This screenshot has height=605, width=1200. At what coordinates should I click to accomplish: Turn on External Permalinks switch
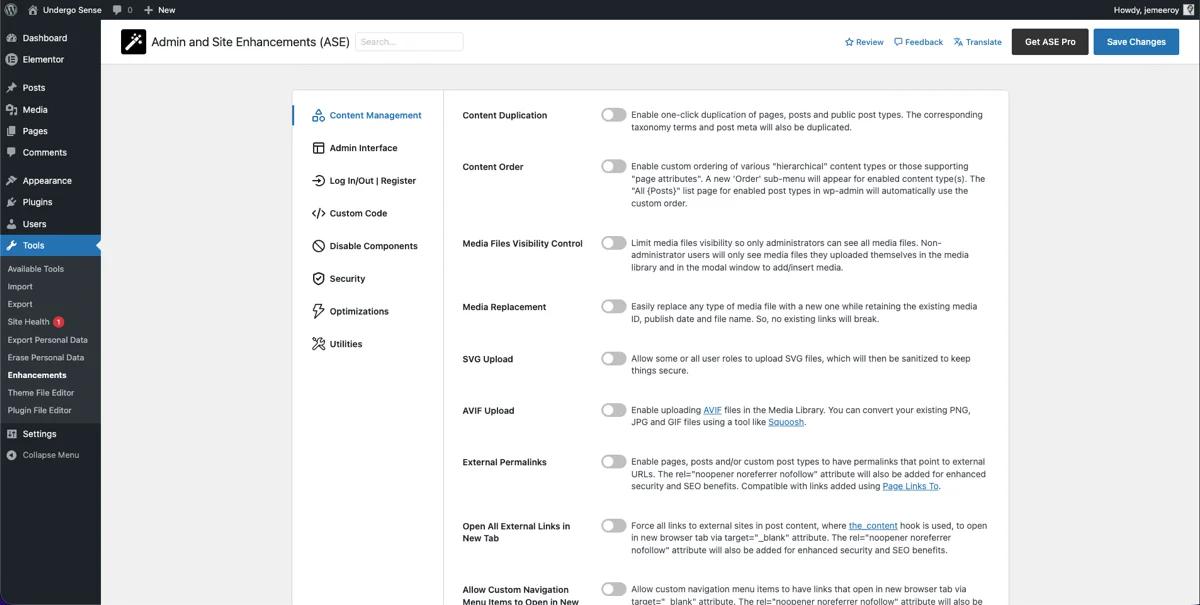point(613,462)
